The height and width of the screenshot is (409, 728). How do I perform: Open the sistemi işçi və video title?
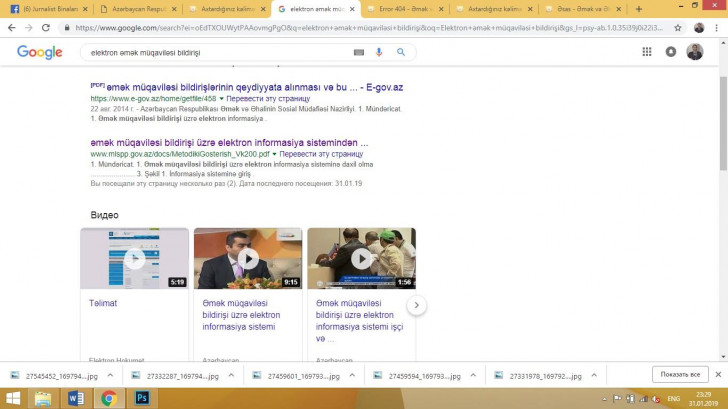359,321
